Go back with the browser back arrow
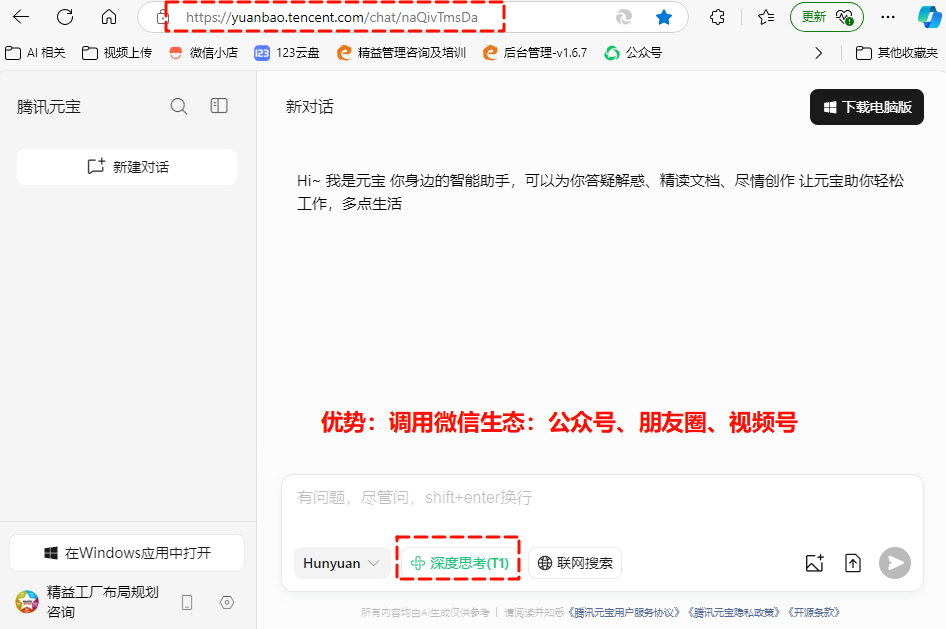 tap(21, 17)
